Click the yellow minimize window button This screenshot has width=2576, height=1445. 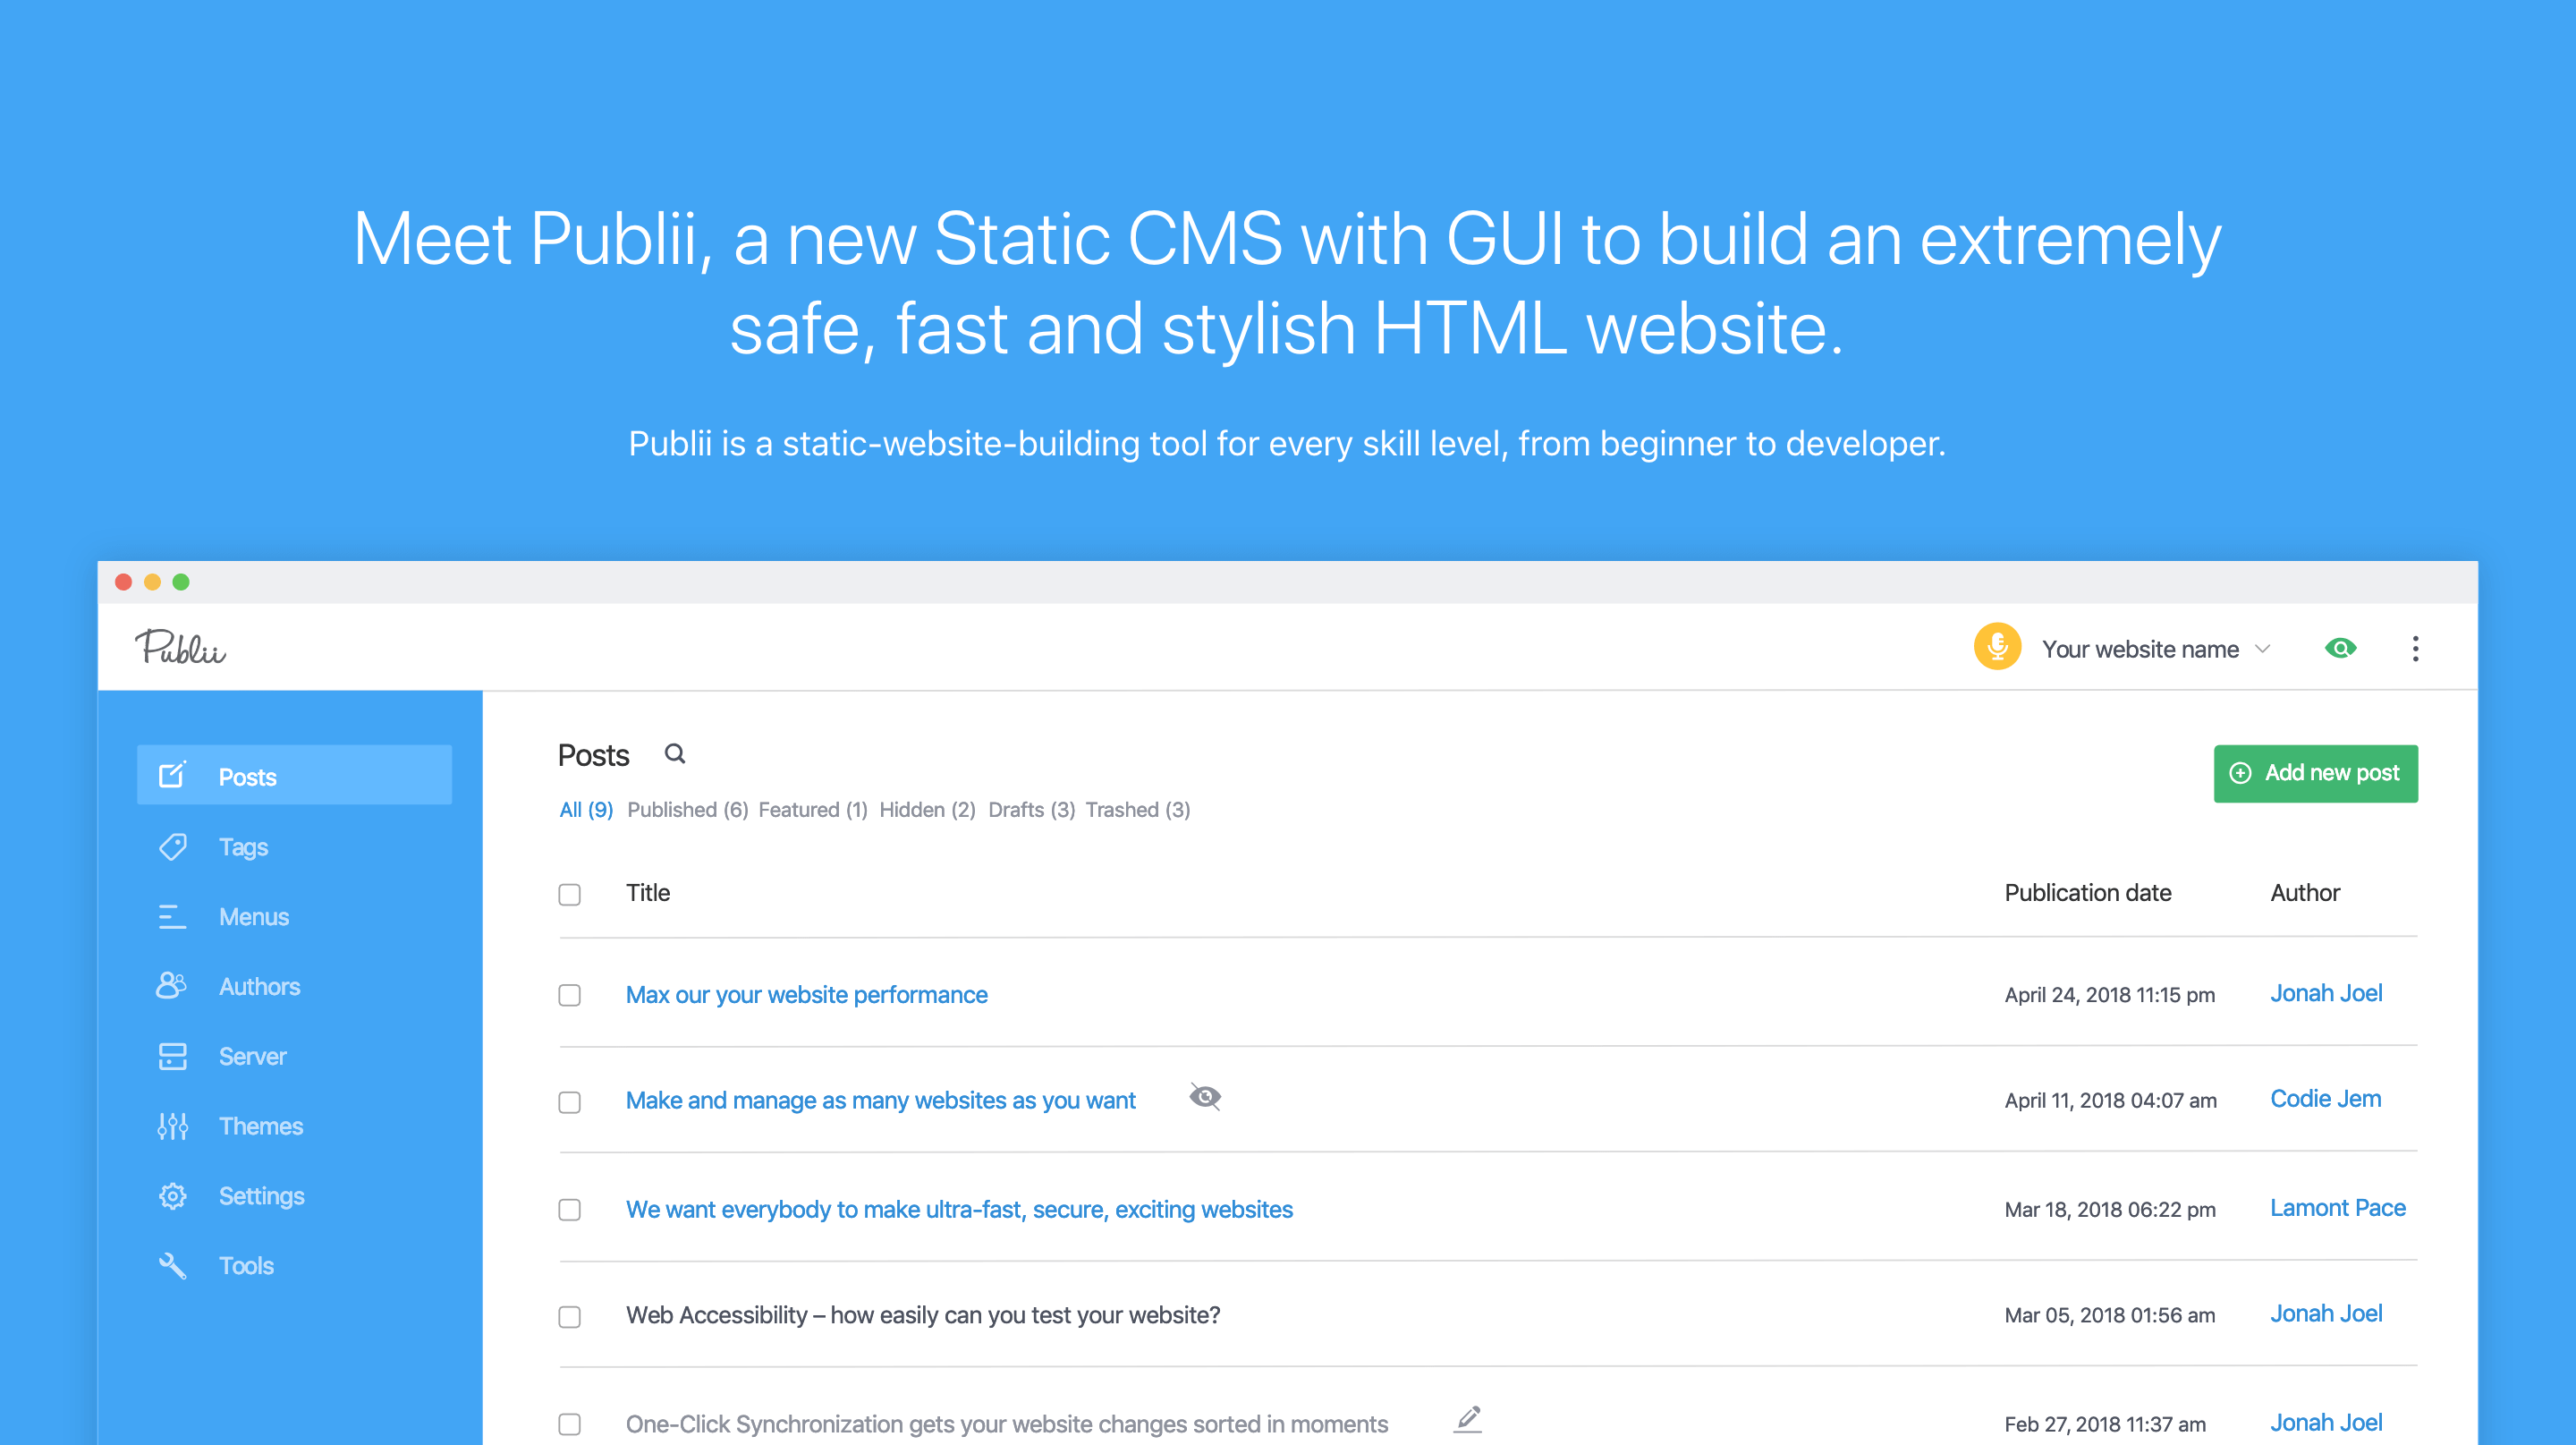coord(152,582)
